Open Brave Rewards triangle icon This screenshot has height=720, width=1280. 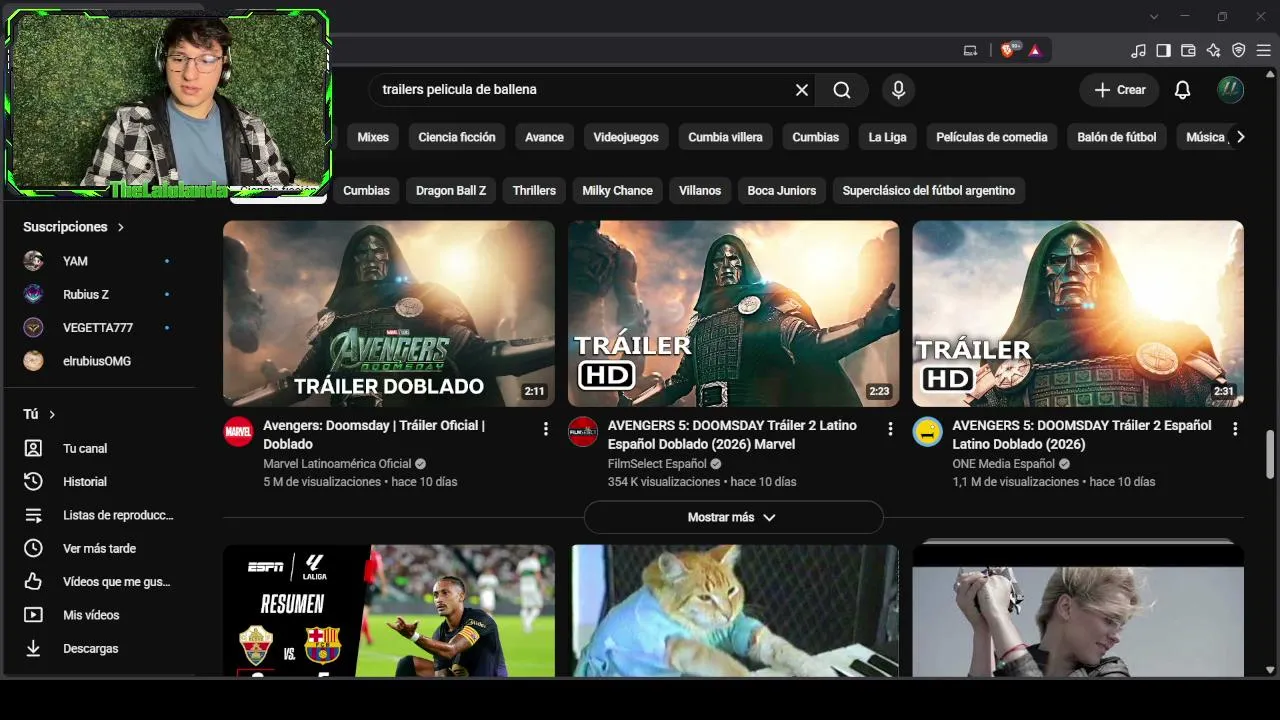[1035, 50]
